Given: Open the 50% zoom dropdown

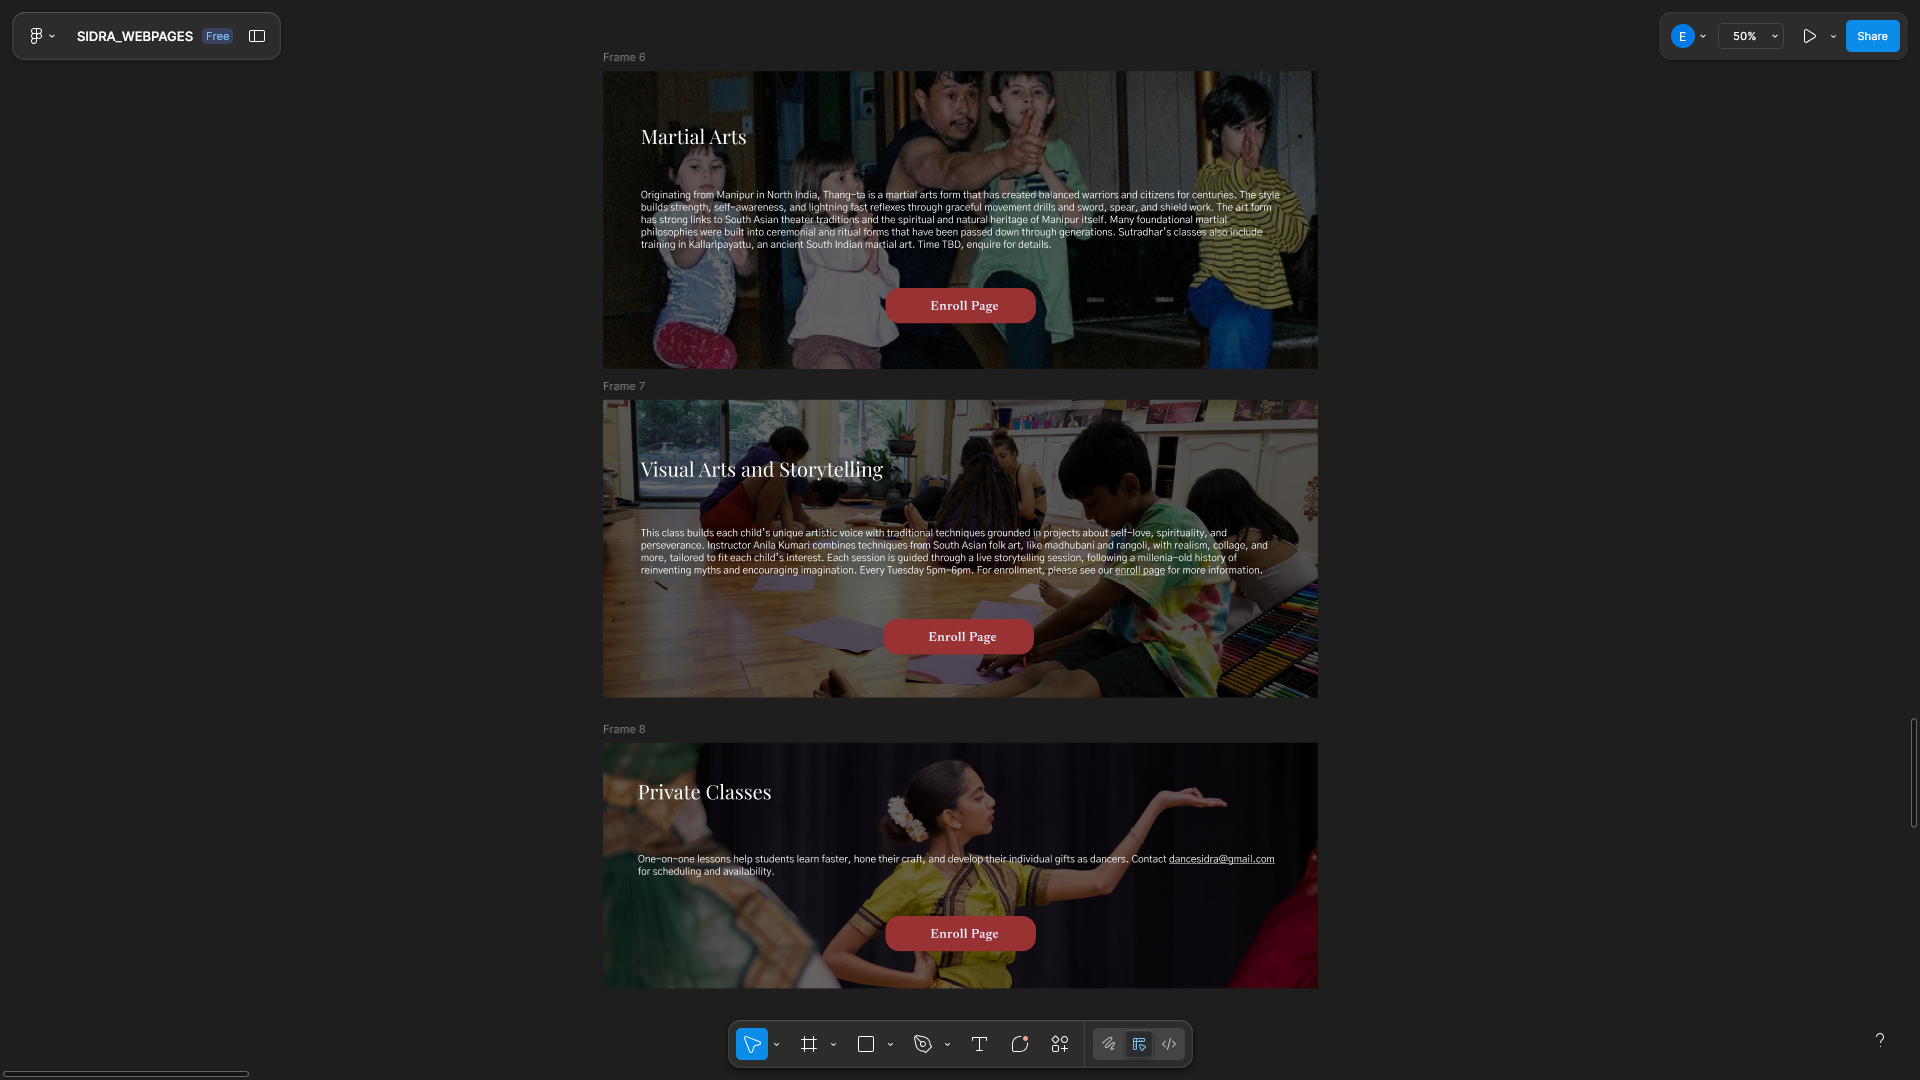Looking at the screenshot, I should [1751, 36].
